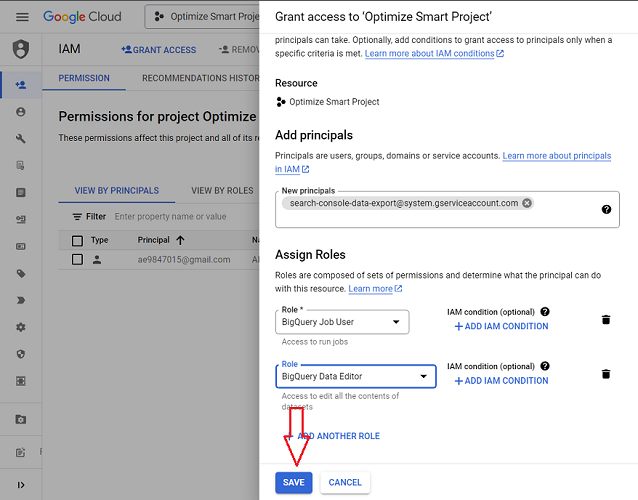Viewport: 638px width, 500px height.
Task: Click the IAM shield icon in sidebar
Action: click(21, 49)
